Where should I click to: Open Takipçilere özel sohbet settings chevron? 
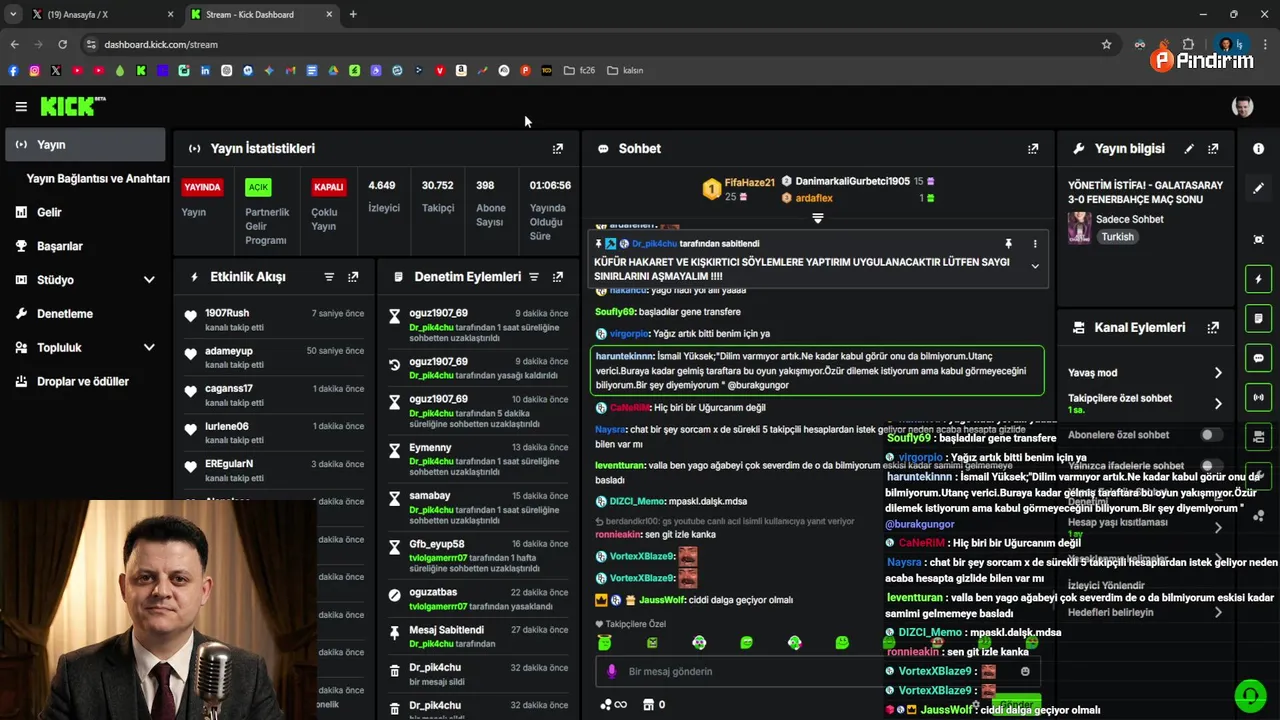1218,404
